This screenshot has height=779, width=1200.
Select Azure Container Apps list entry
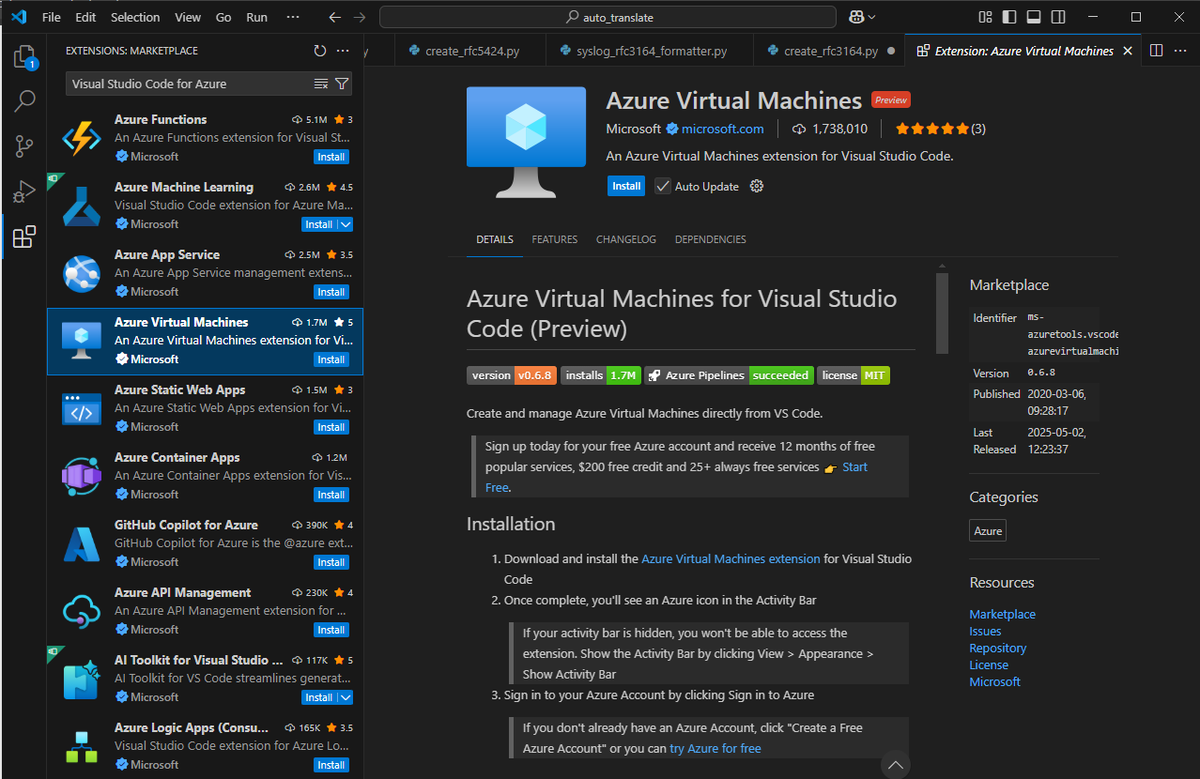tap(205, 476)
